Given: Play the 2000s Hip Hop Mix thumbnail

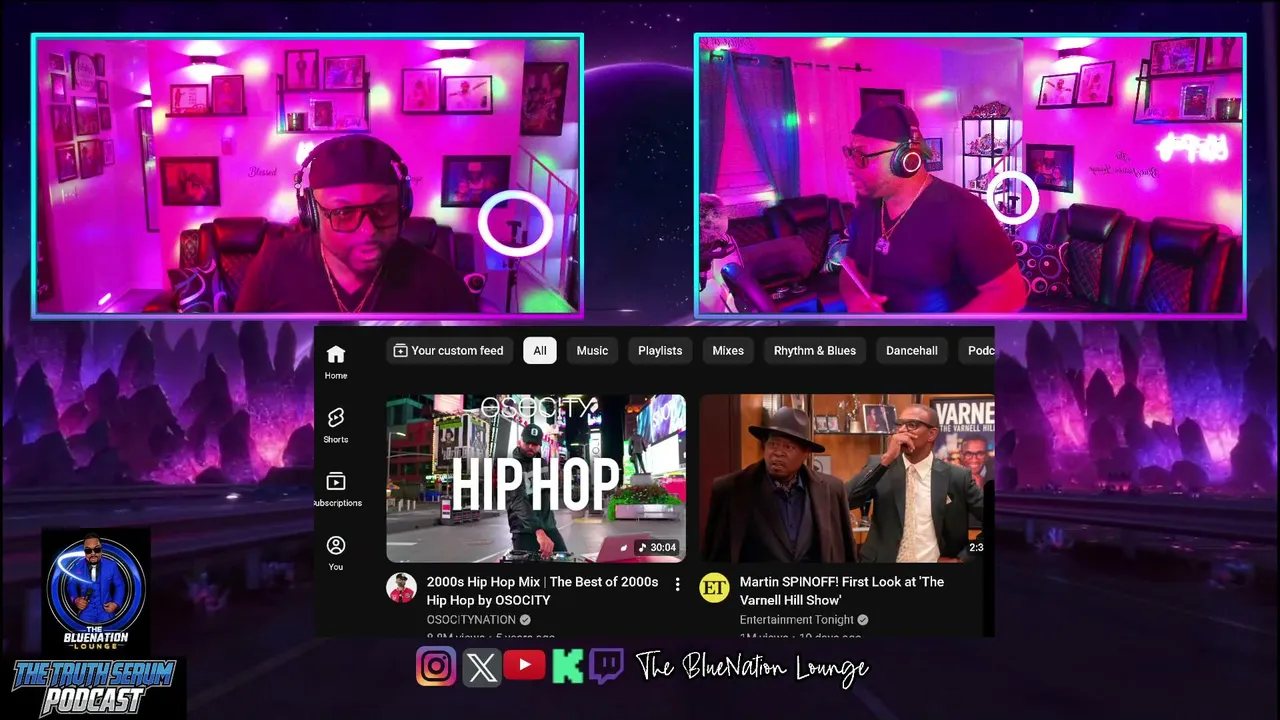Looking at the screenshot, I should point(536,479).
